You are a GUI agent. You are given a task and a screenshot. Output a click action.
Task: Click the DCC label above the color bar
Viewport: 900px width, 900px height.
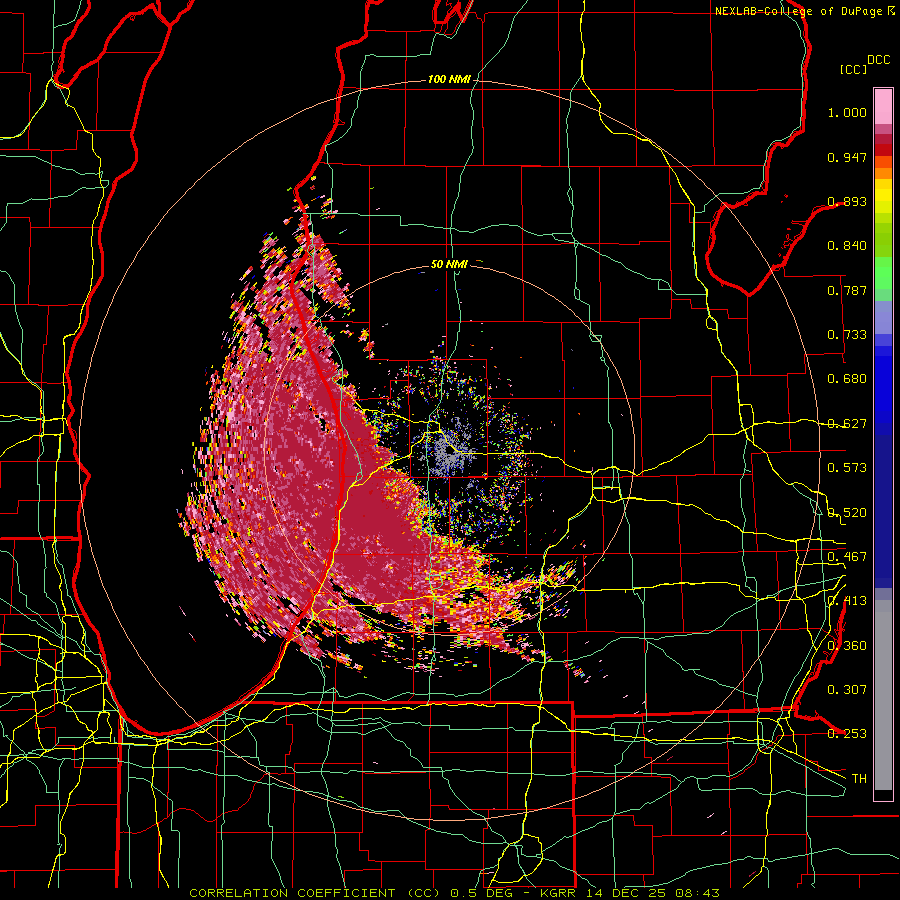point(879,60)
